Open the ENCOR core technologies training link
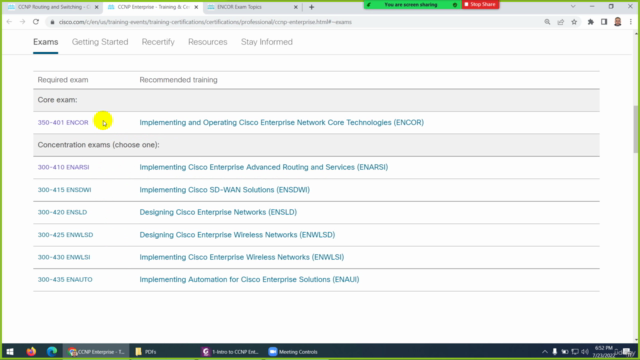640x360 pixels. tap(282, 122)
